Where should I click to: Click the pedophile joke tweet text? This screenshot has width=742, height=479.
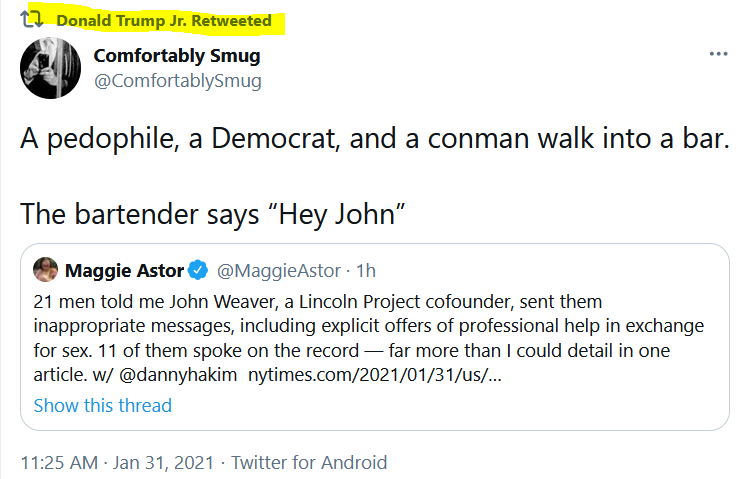375,139
